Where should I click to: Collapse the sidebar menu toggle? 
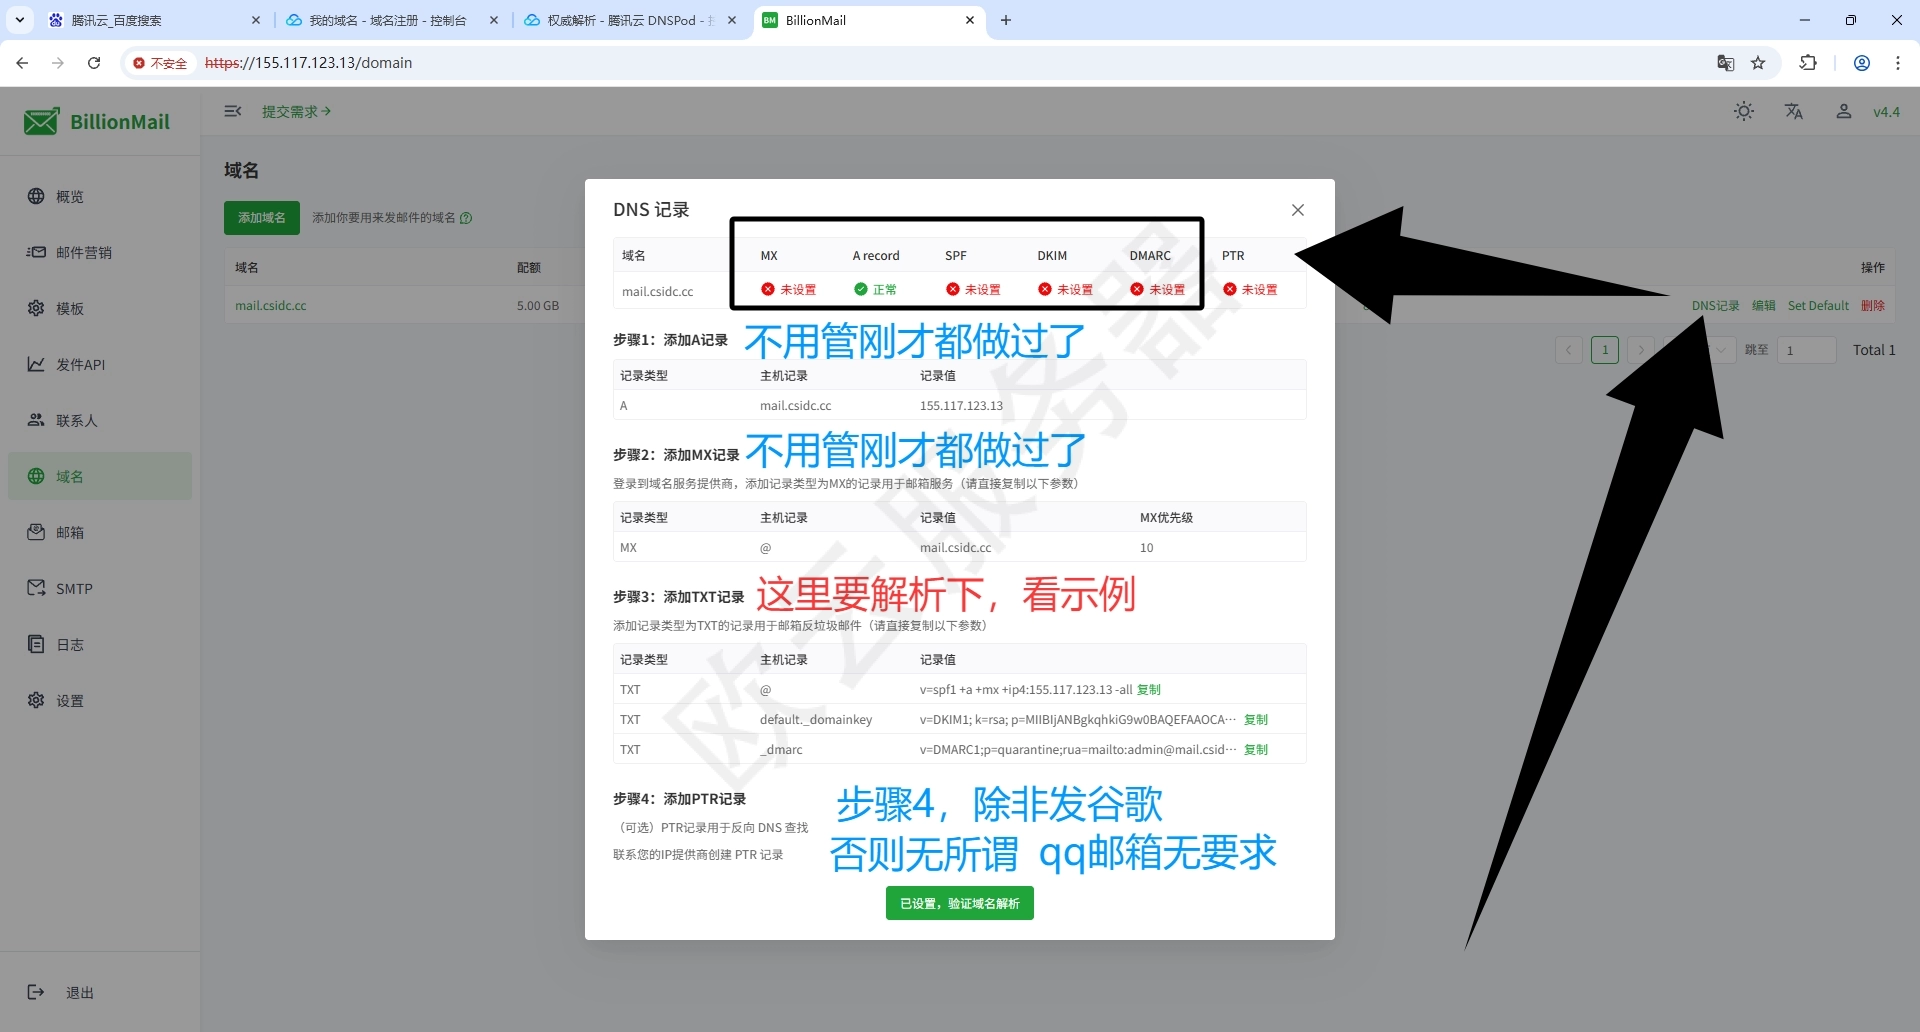pos(233,111)
